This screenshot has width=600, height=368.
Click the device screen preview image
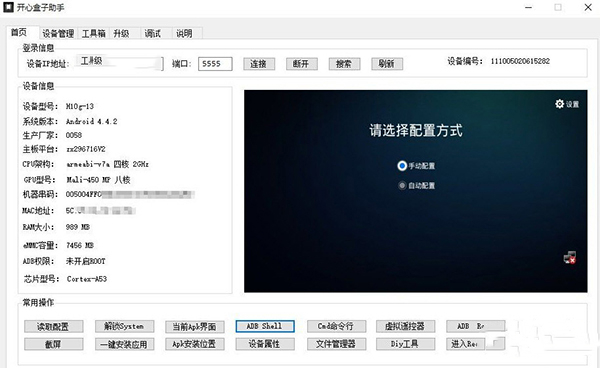click(416, 191)
